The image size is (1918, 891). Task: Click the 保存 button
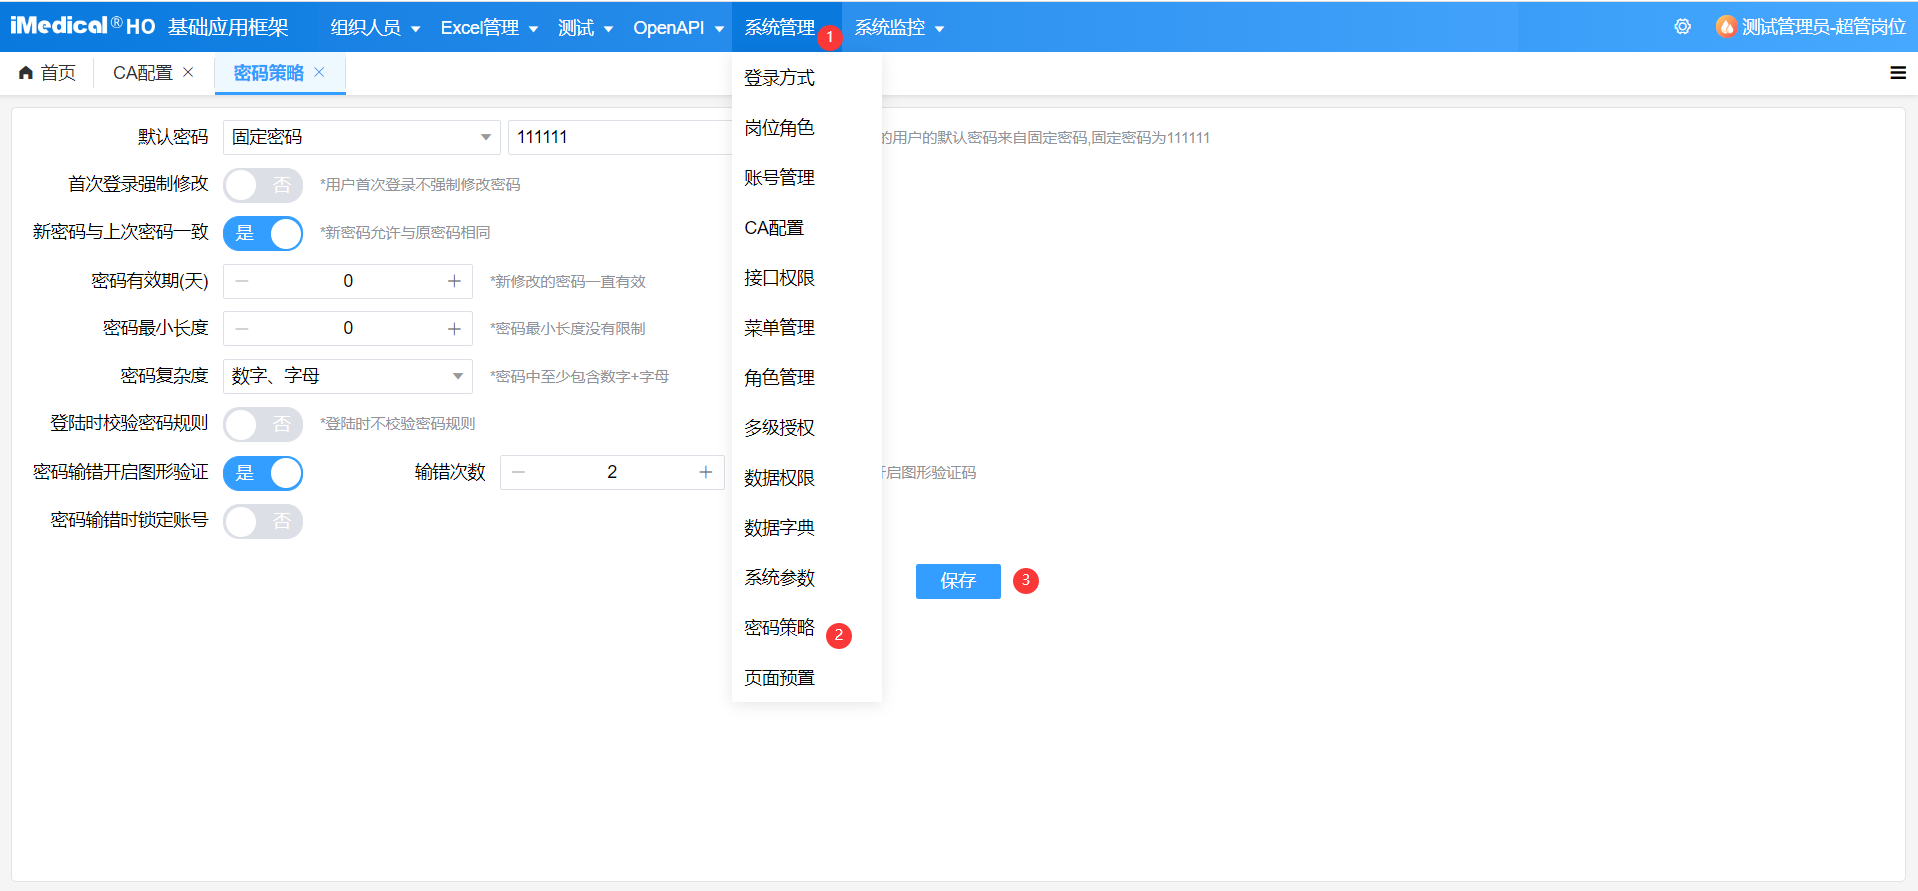coord(958,581)
